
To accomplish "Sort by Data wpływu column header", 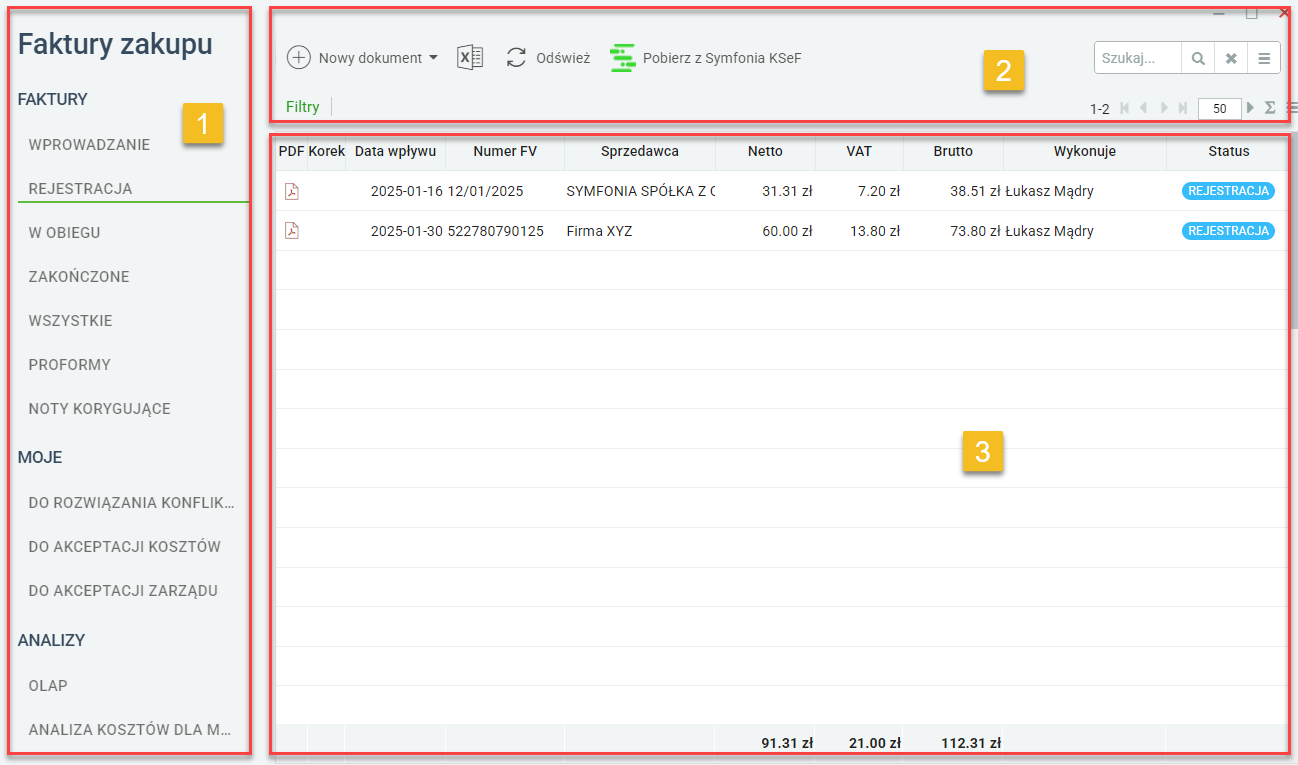I will 395,151.
